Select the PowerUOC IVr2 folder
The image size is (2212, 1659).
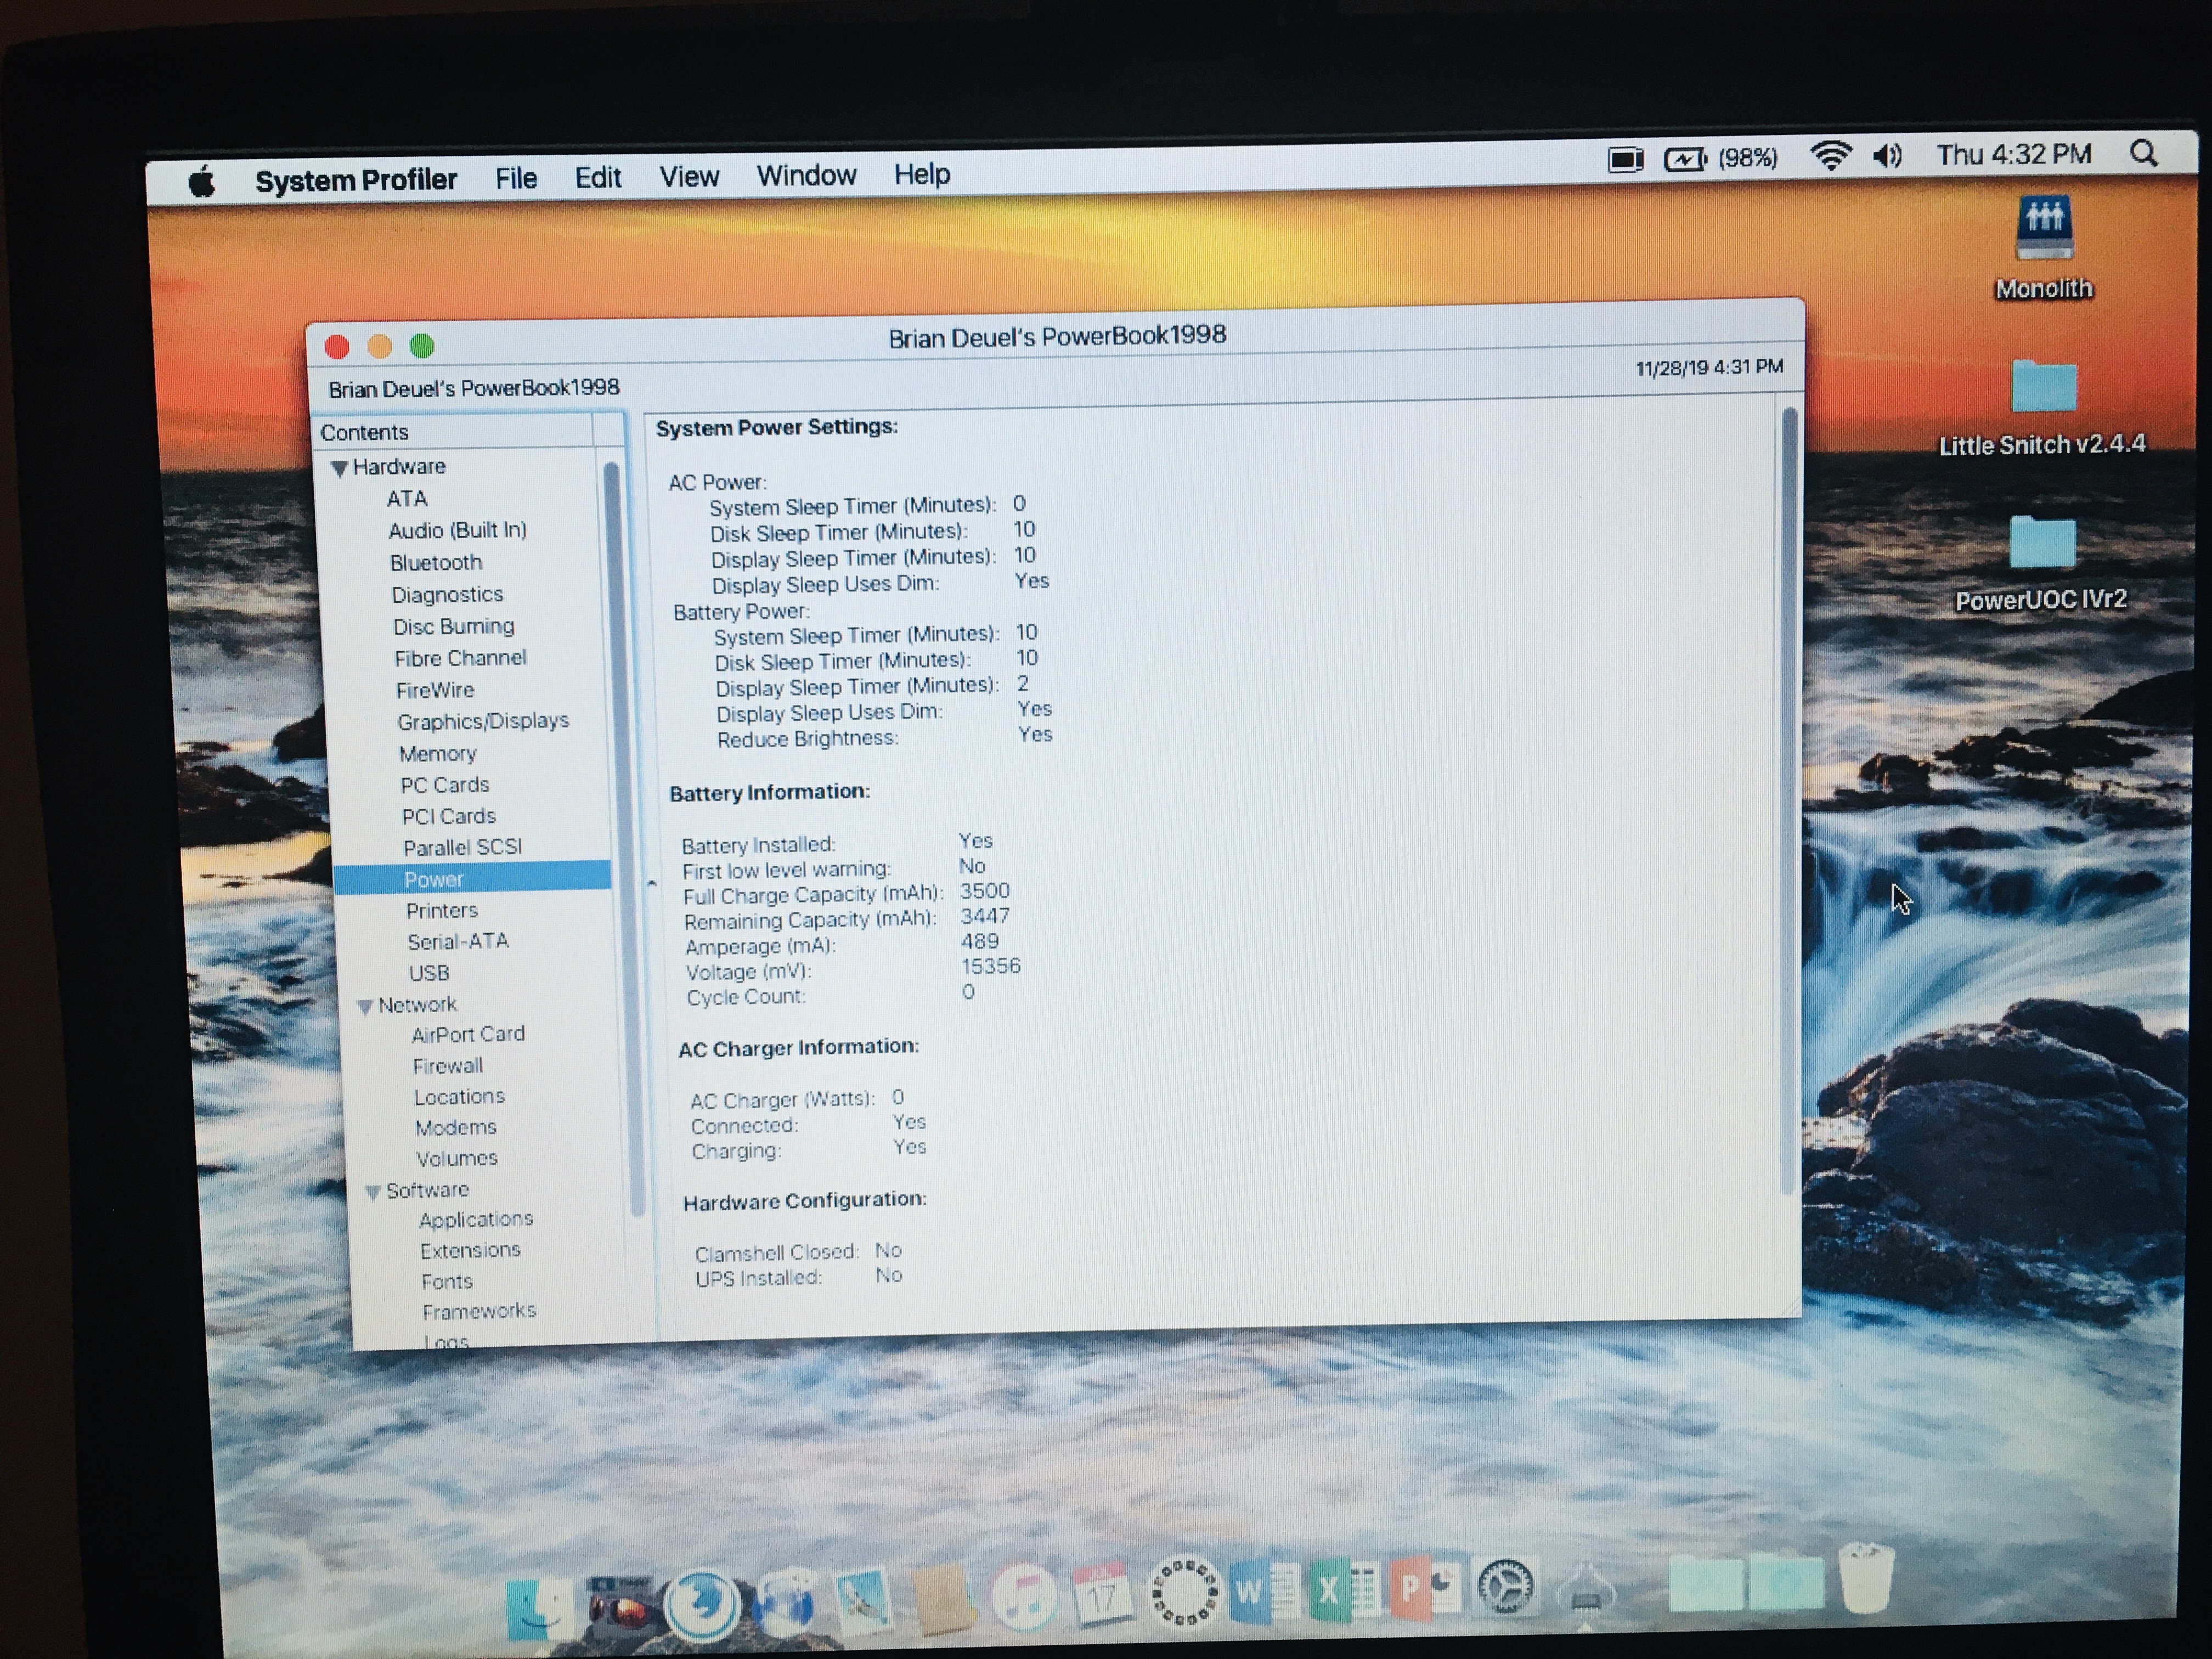coord(2042,543)
